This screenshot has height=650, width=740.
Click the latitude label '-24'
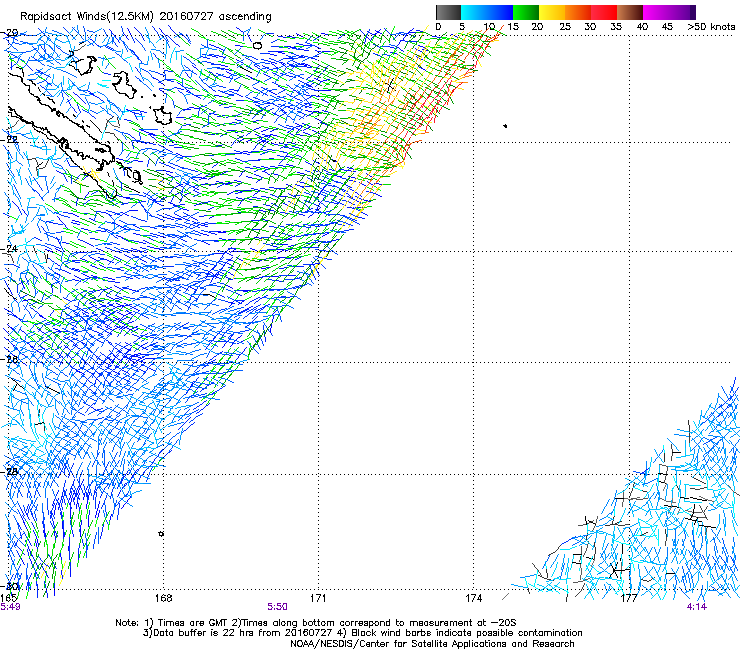click(x=10, y=248)
